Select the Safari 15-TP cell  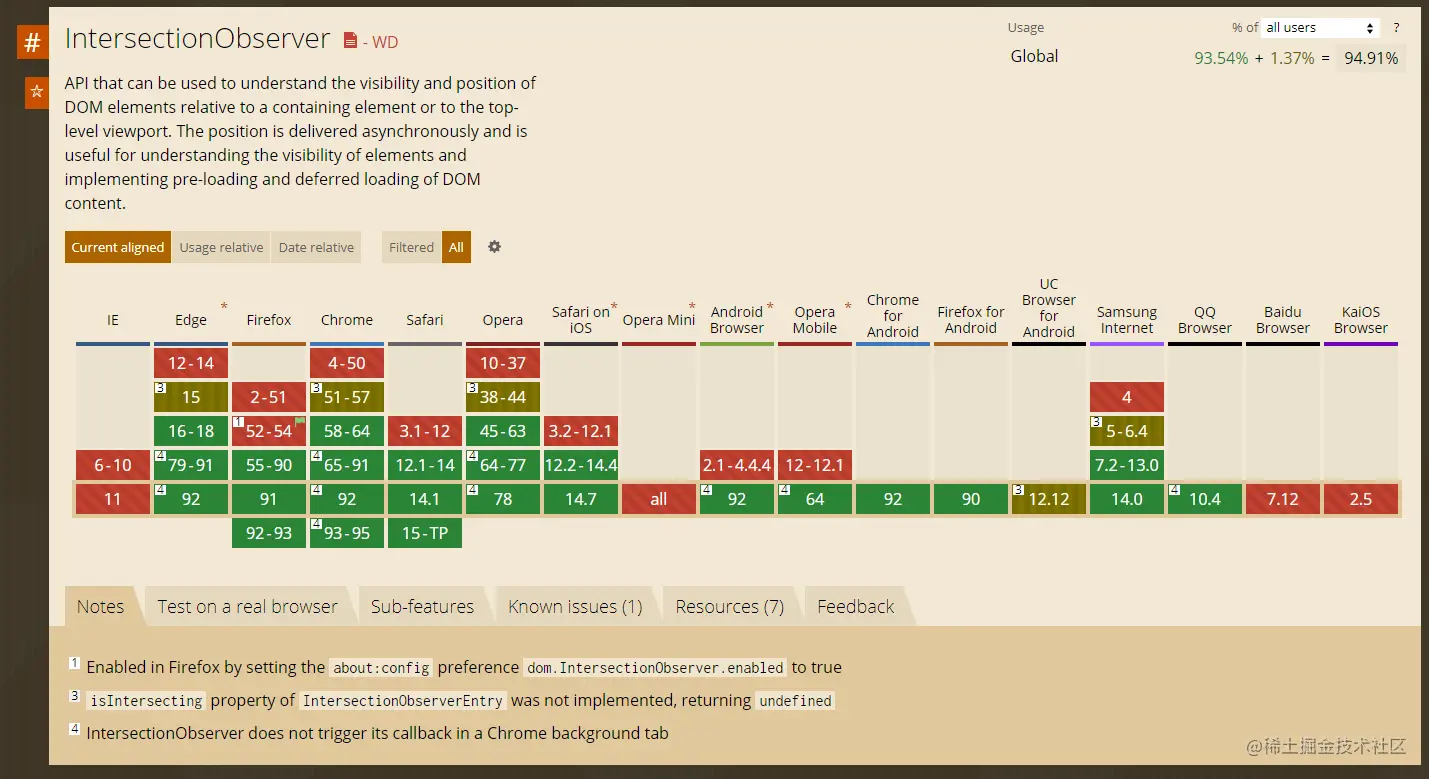pyautogui.click(x=425, y=533)
